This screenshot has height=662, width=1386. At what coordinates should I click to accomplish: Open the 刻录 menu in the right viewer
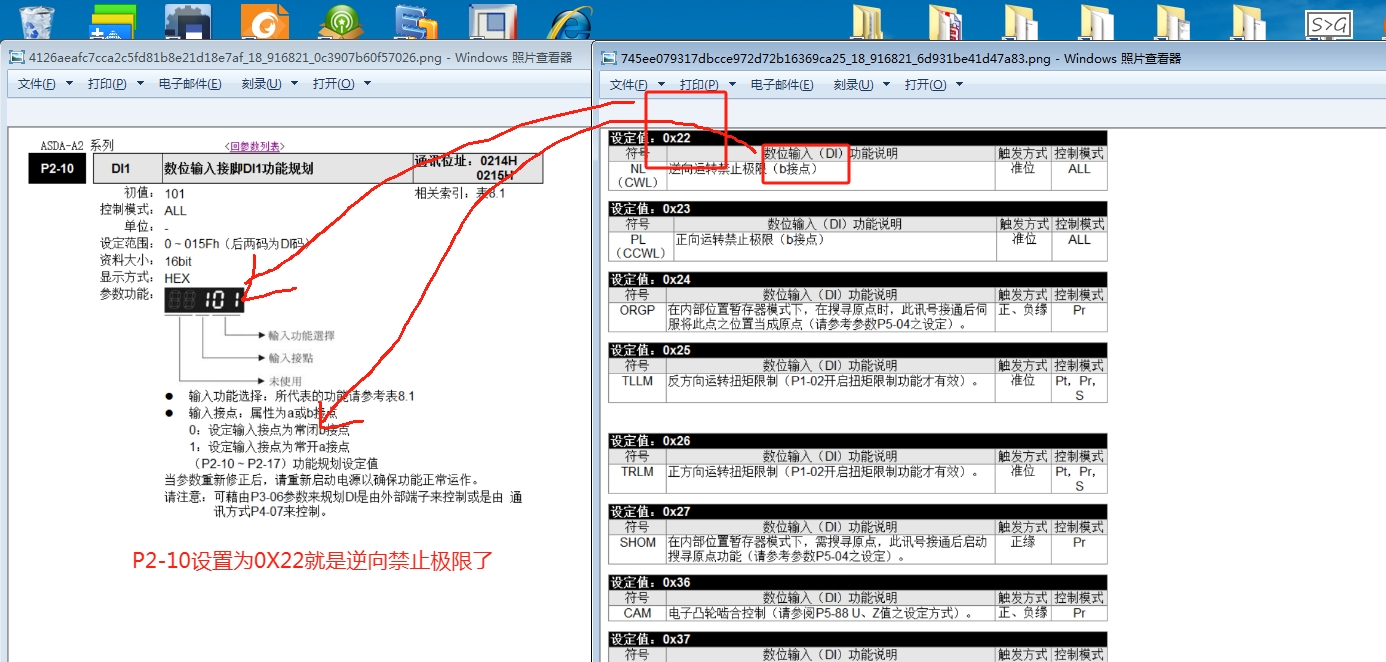(x=853, y=85)
